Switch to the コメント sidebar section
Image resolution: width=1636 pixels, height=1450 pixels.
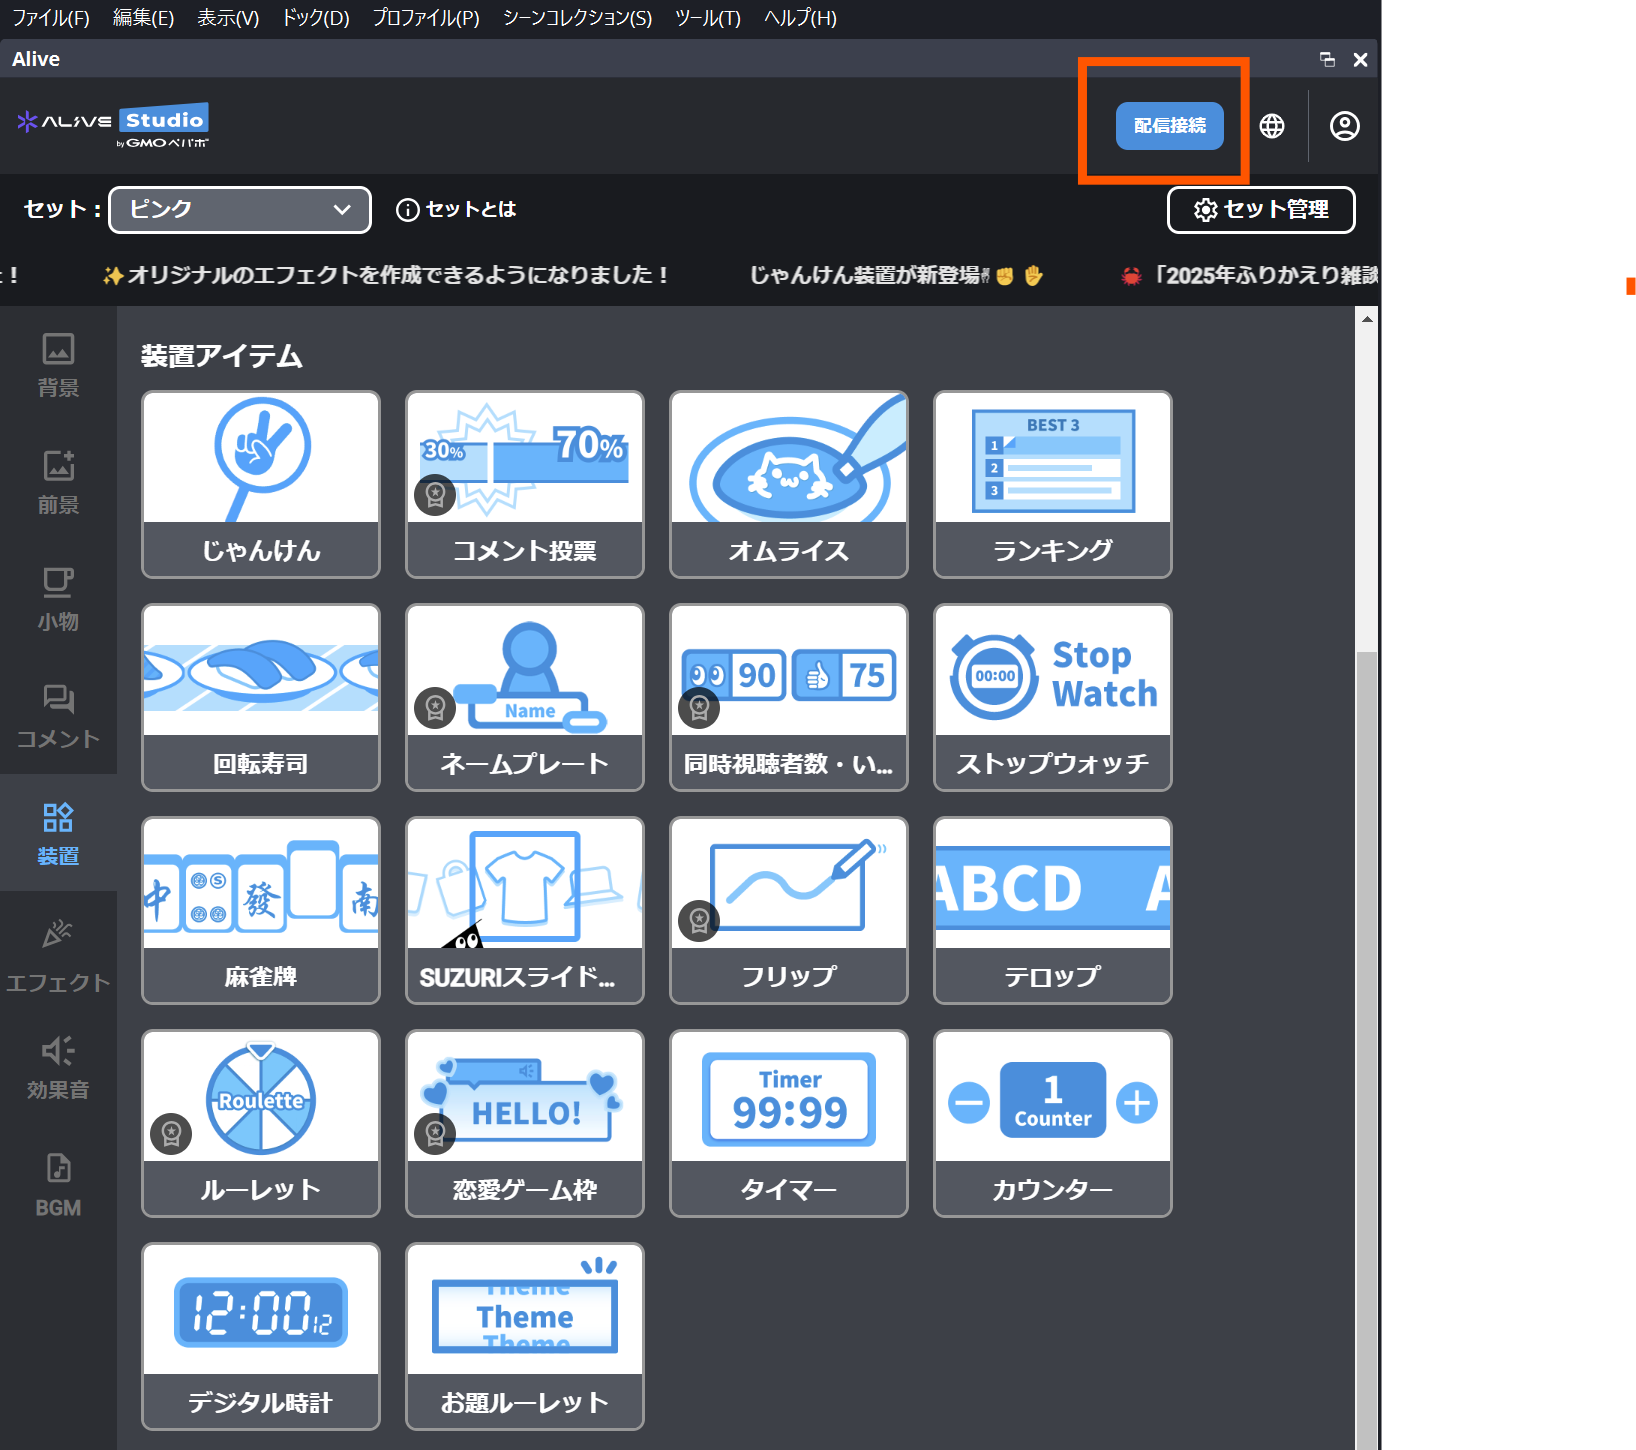(x=58, y=716)
